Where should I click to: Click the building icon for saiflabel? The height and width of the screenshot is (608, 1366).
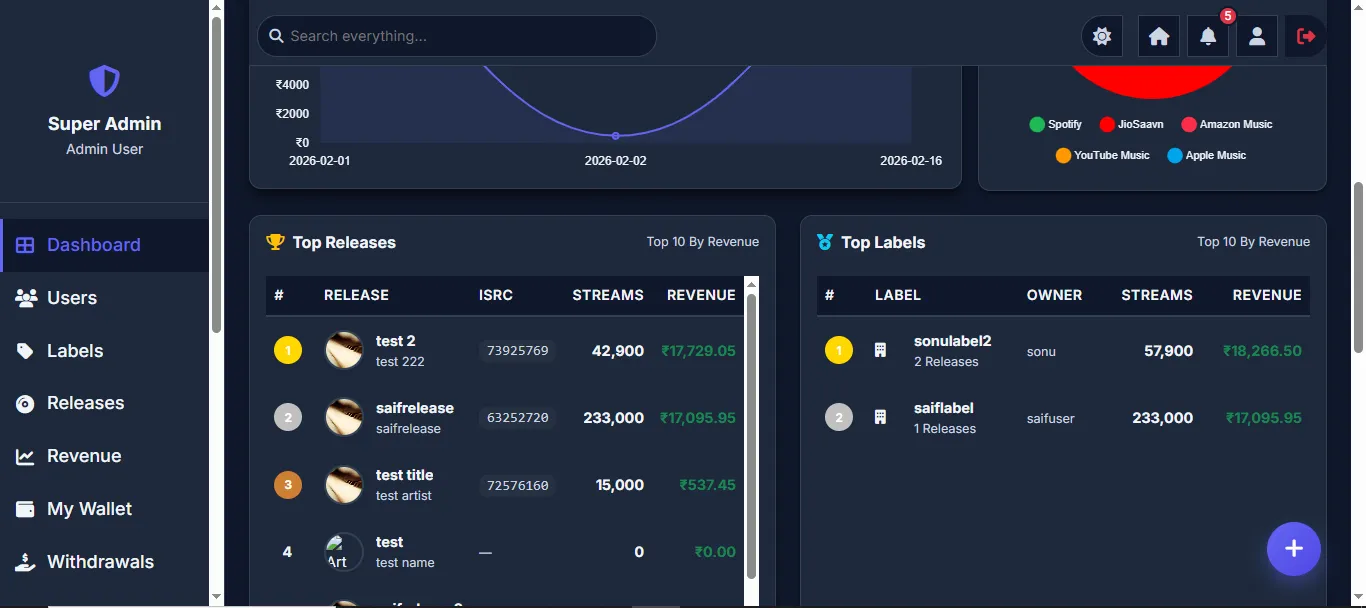[x=880, y=418]
